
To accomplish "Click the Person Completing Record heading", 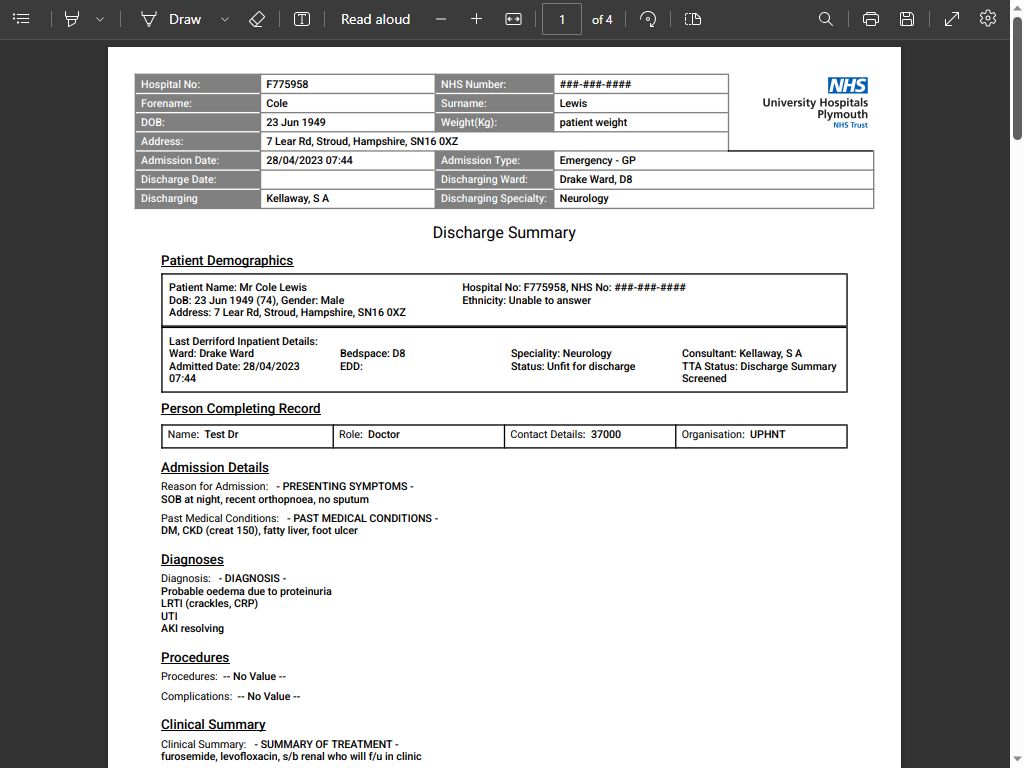I will (240, 408).
